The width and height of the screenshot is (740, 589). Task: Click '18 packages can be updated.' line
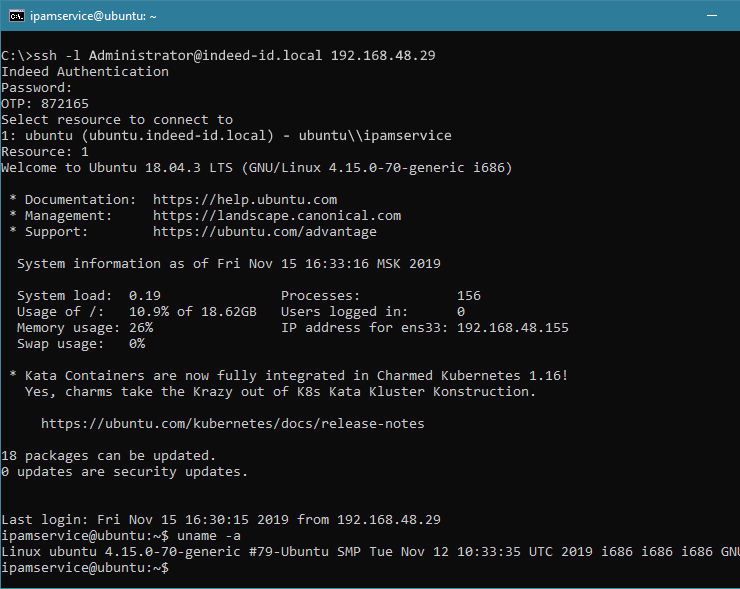point(109,456)
